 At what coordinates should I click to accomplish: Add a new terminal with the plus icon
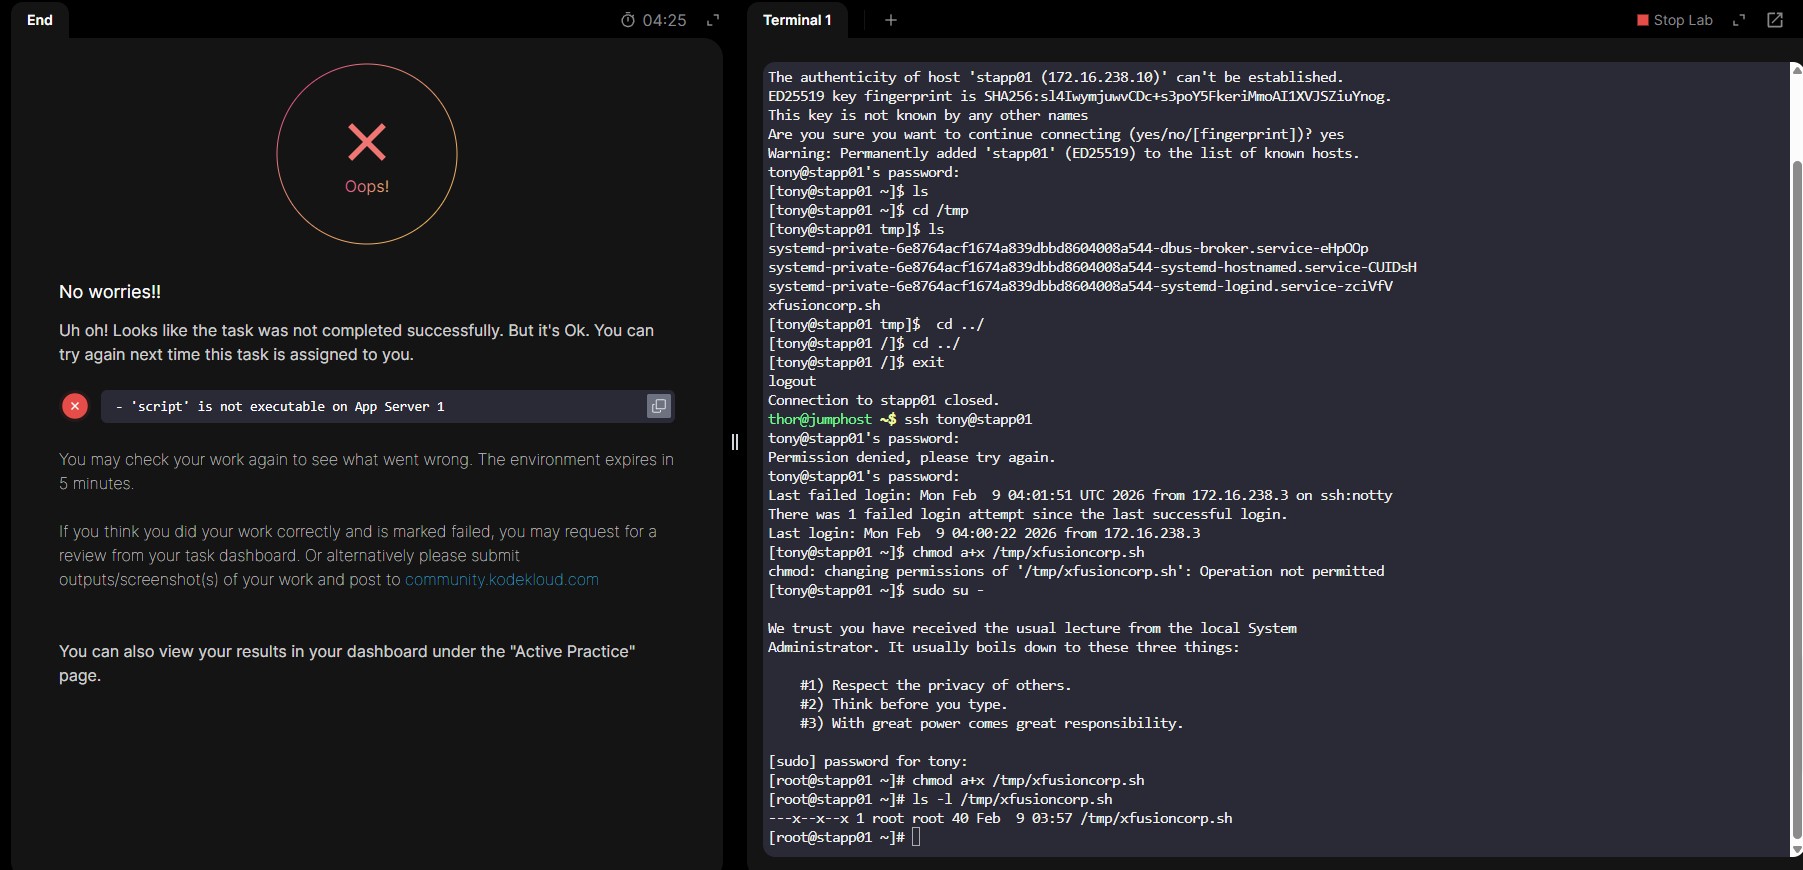[891, 20]
